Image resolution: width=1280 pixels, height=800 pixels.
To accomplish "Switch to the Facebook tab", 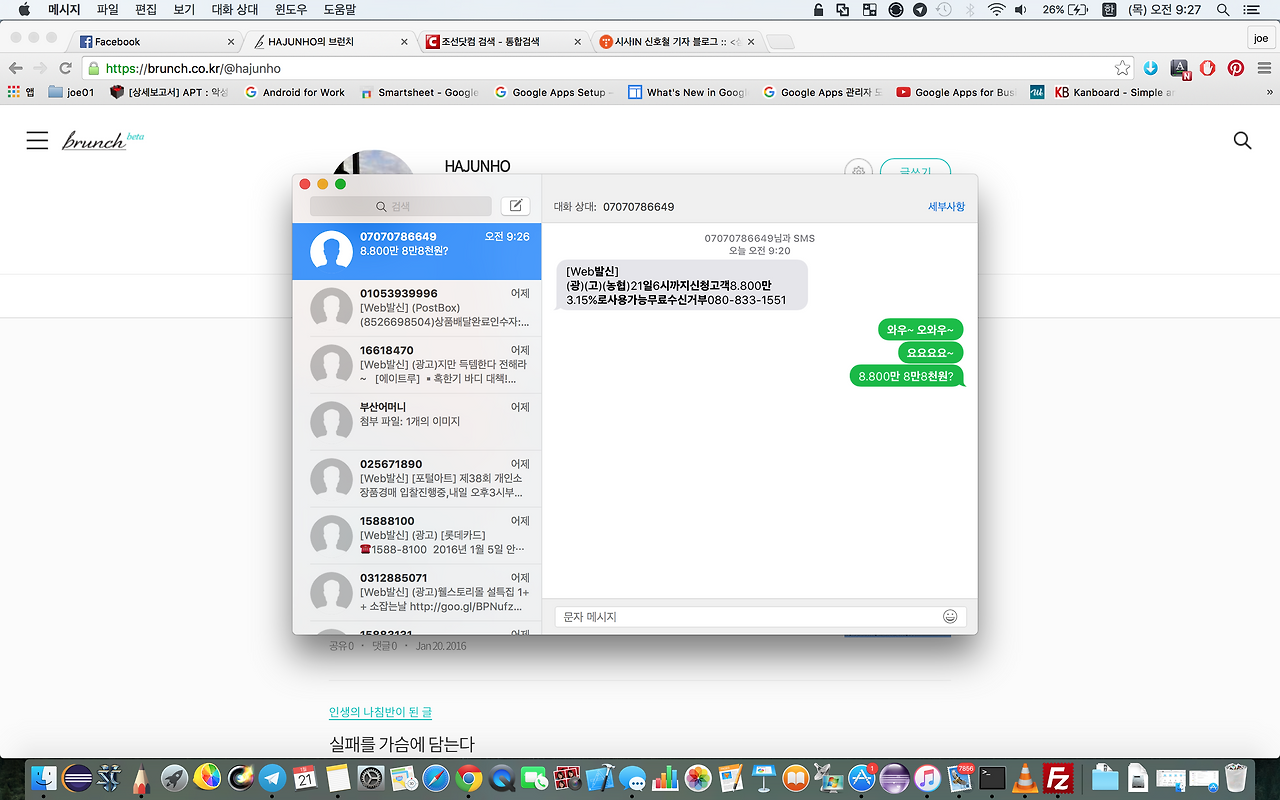I will tap(158, 42).
